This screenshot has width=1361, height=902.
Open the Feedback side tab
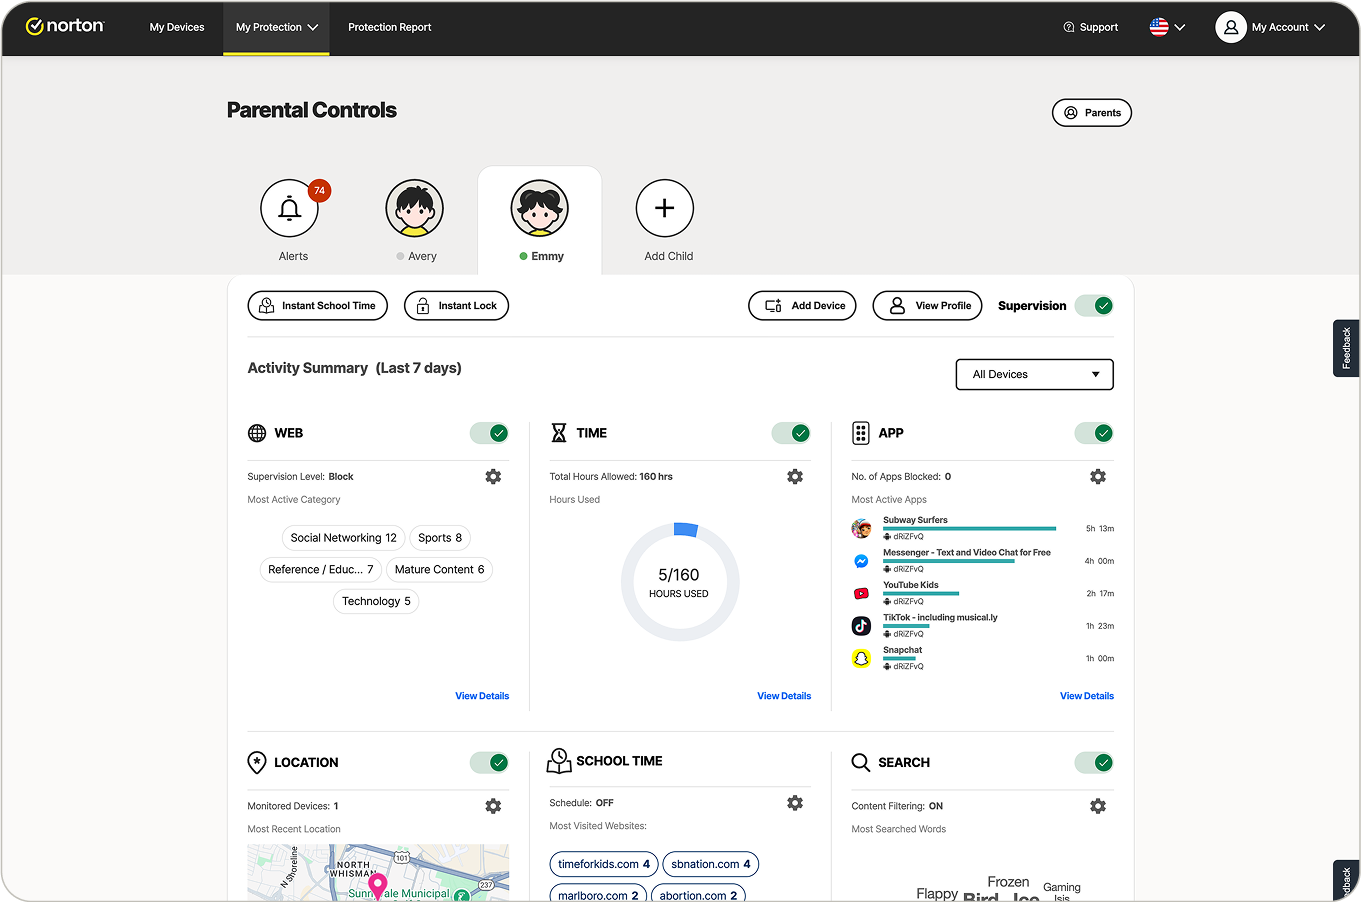point(1346,348)
